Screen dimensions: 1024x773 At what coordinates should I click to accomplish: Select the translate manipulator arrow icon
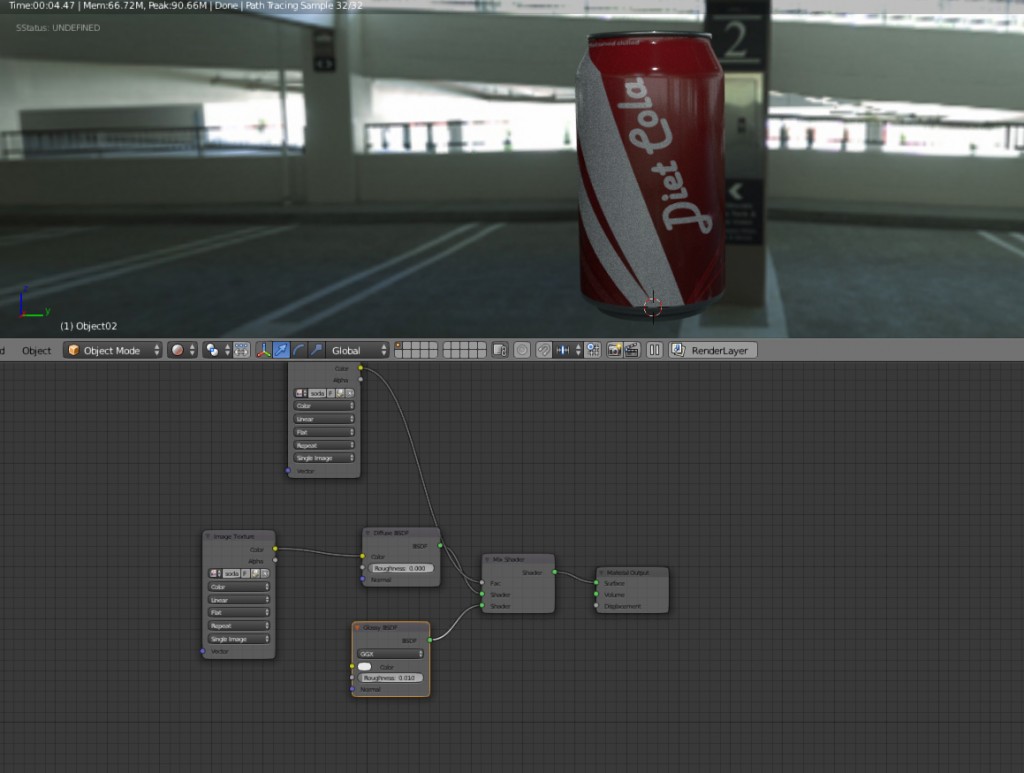[x=283, y=350]
